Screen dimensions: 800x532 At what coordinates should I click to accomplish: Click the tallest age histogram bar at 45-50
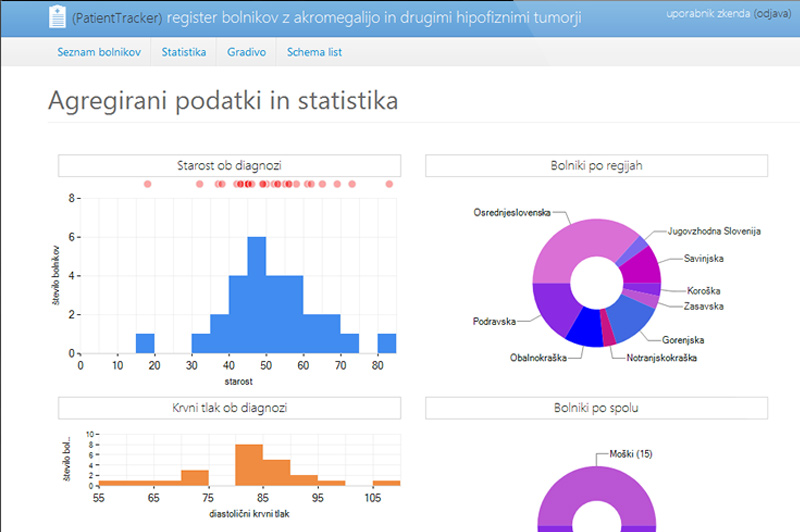[257, 295]
